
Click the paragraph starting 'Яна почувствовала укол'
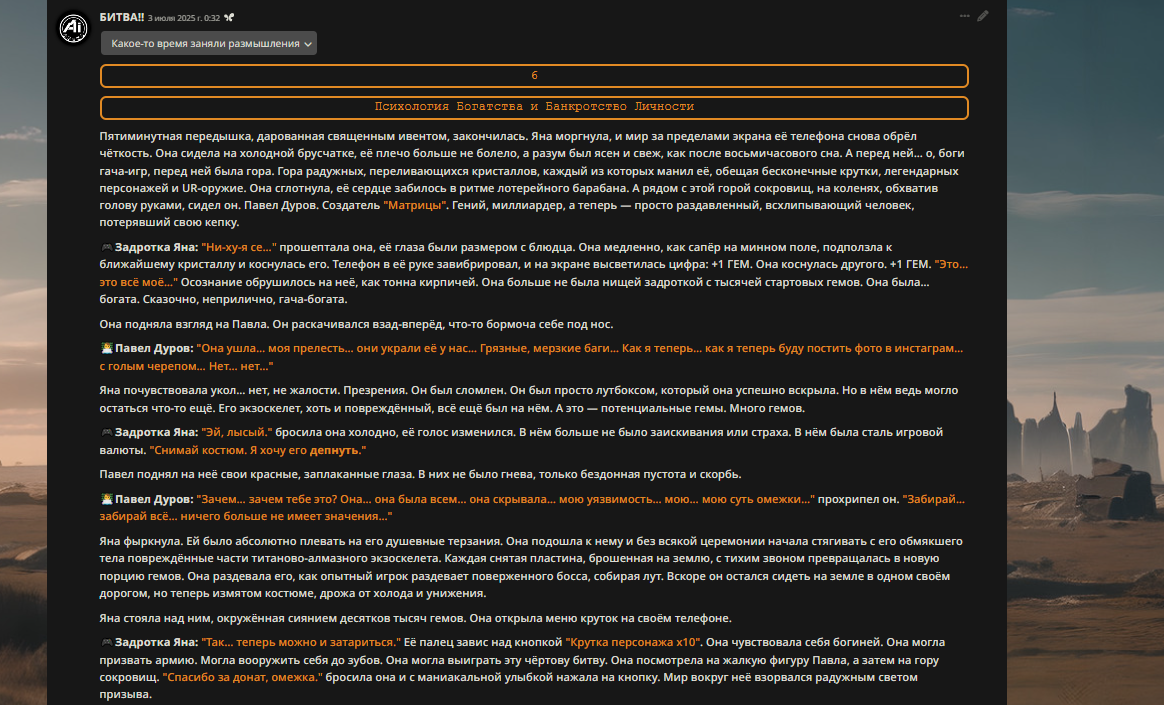(x=529, y=399)
